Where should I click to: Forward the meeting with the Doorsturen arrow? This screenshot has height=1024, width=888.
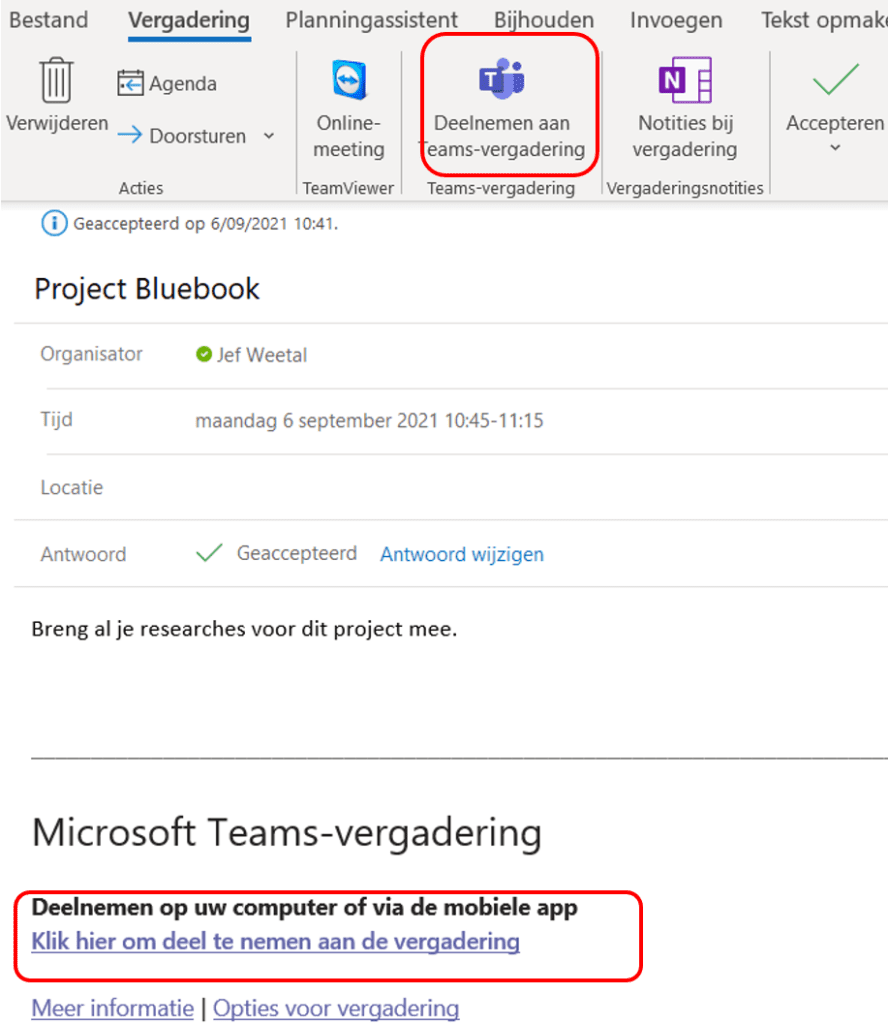182,136
